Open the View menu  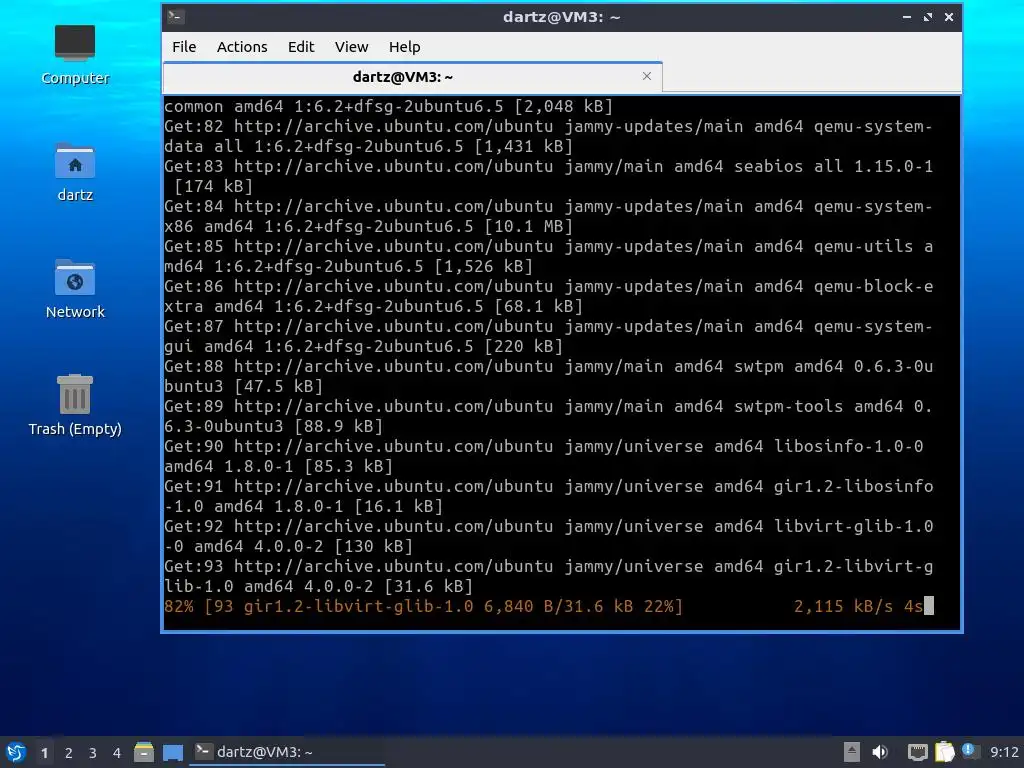(x=351, y=47)
